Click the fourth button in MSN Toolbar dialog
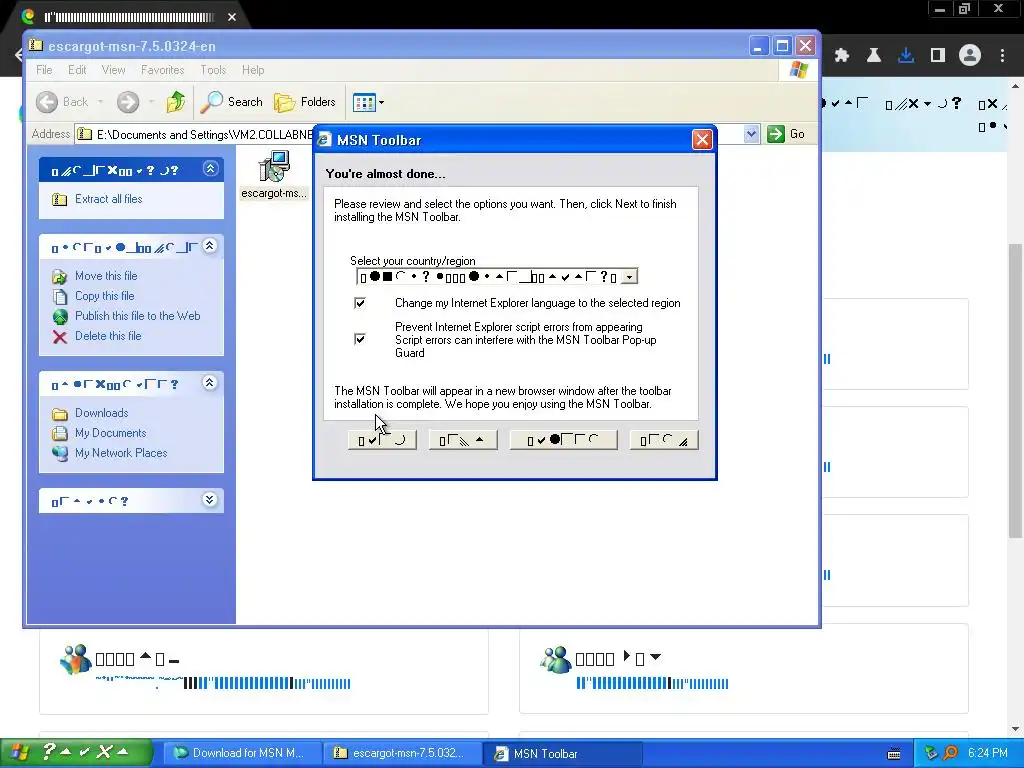 coord(664,440)
